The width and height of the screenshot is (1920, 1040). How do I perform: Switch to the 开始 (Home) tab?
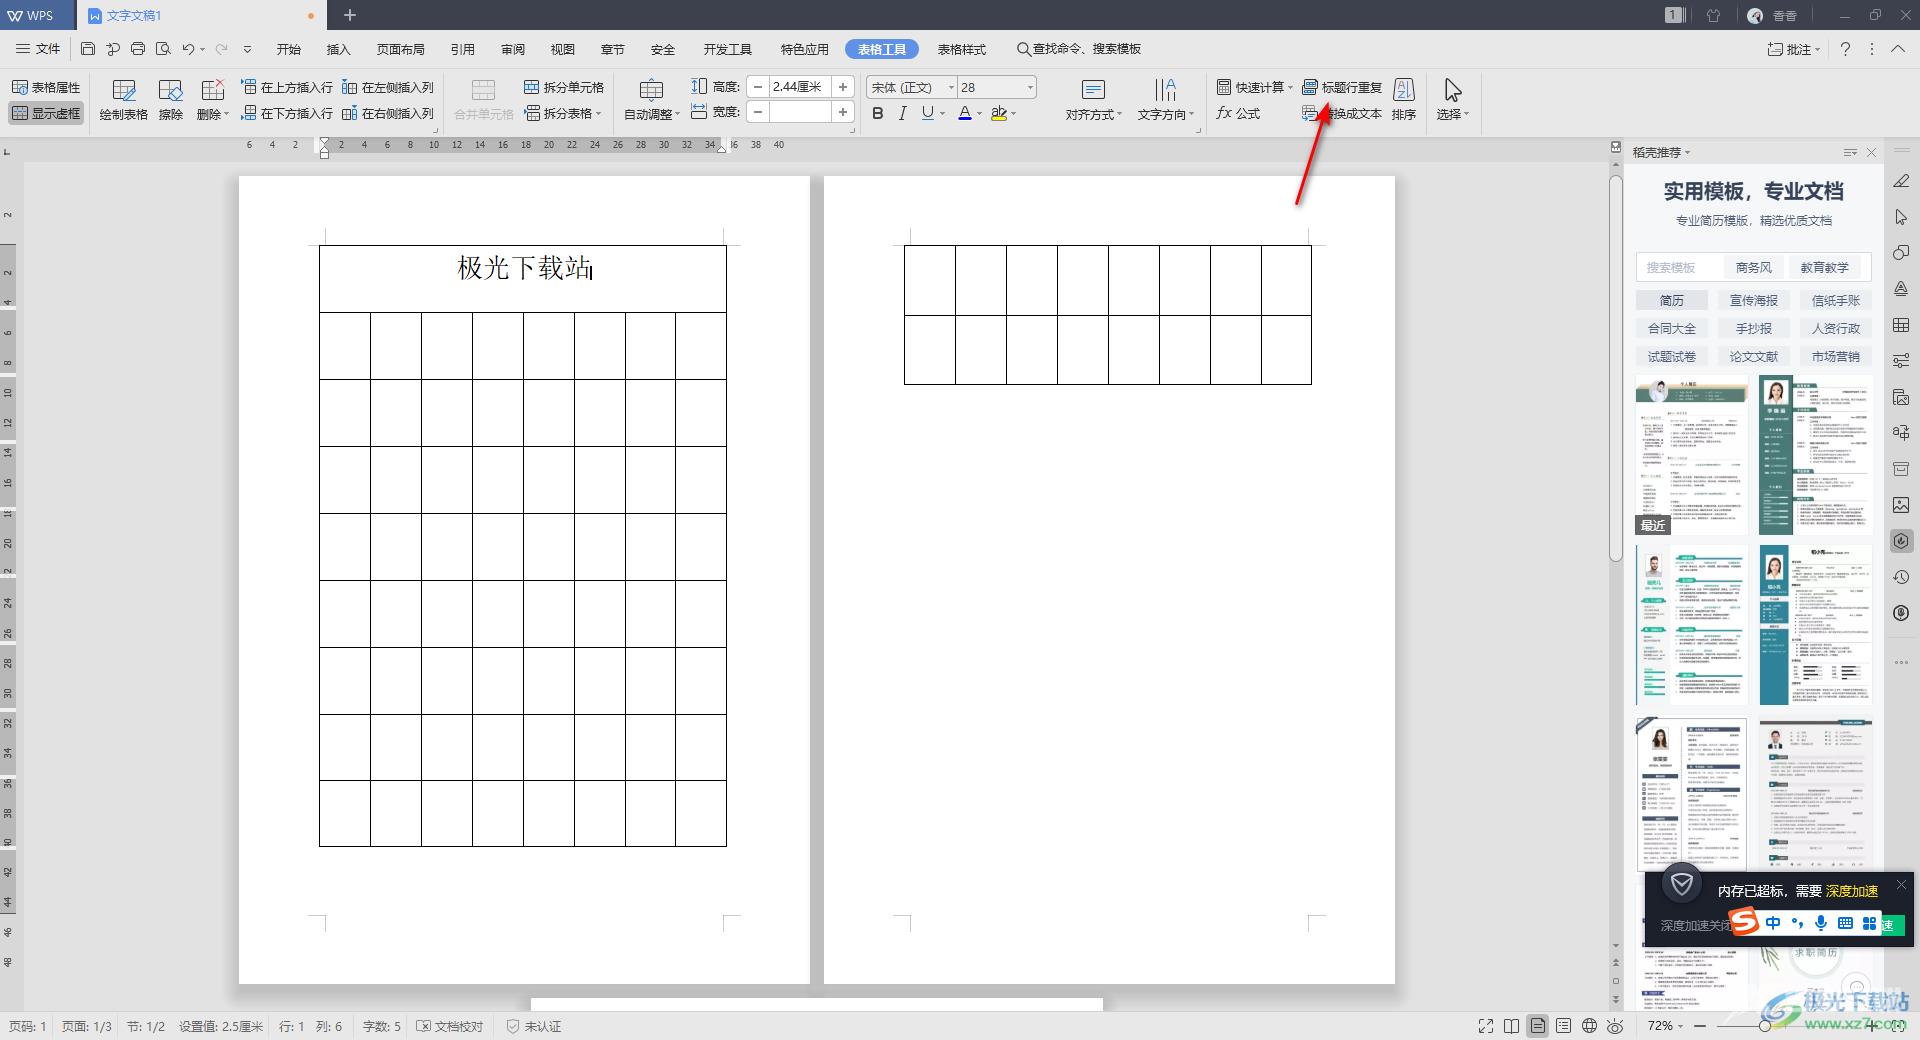coord(289,49)
